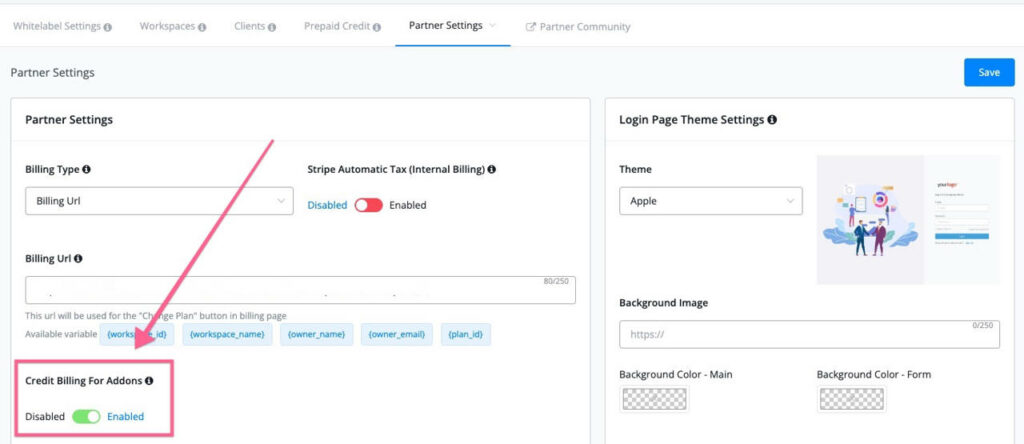Click Login Page Theme Settings info icon
Screen dimensions: 1024x444
[772, 120]
